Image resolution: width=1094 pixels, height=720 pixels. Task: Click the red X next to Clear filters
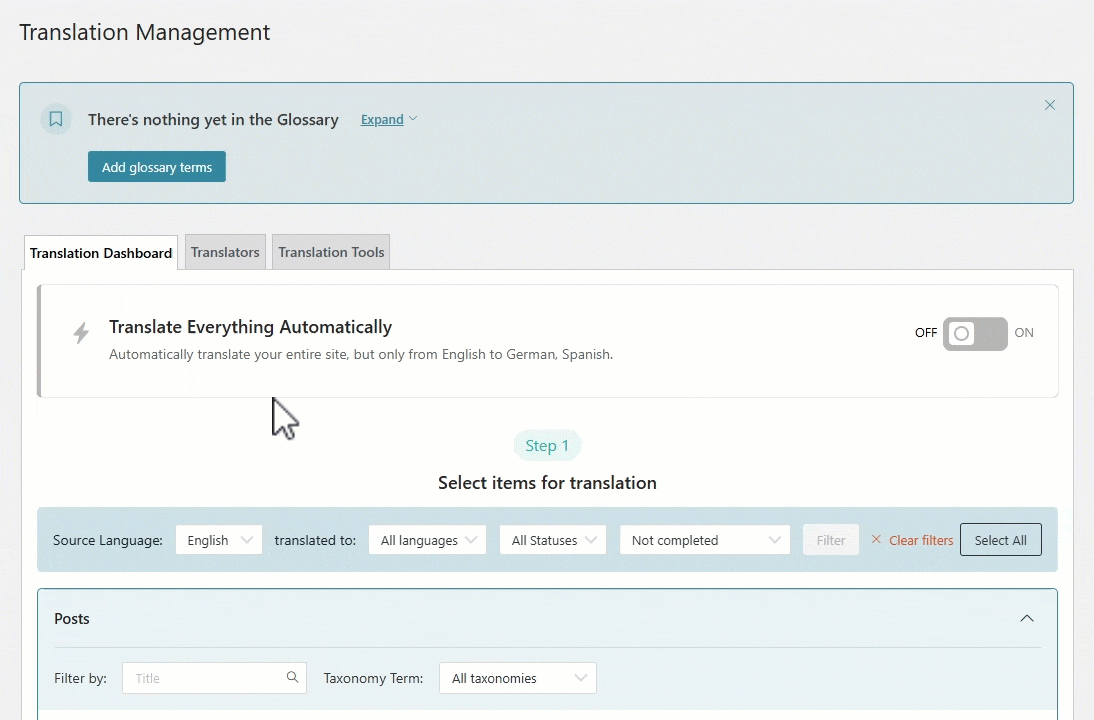(x=876, y=540)
